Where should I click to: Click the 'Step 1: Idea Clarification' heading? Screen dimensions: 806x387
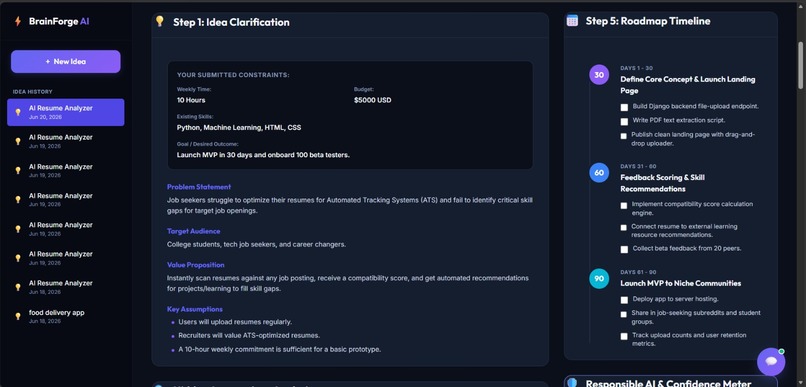click(x=231, y=22)
